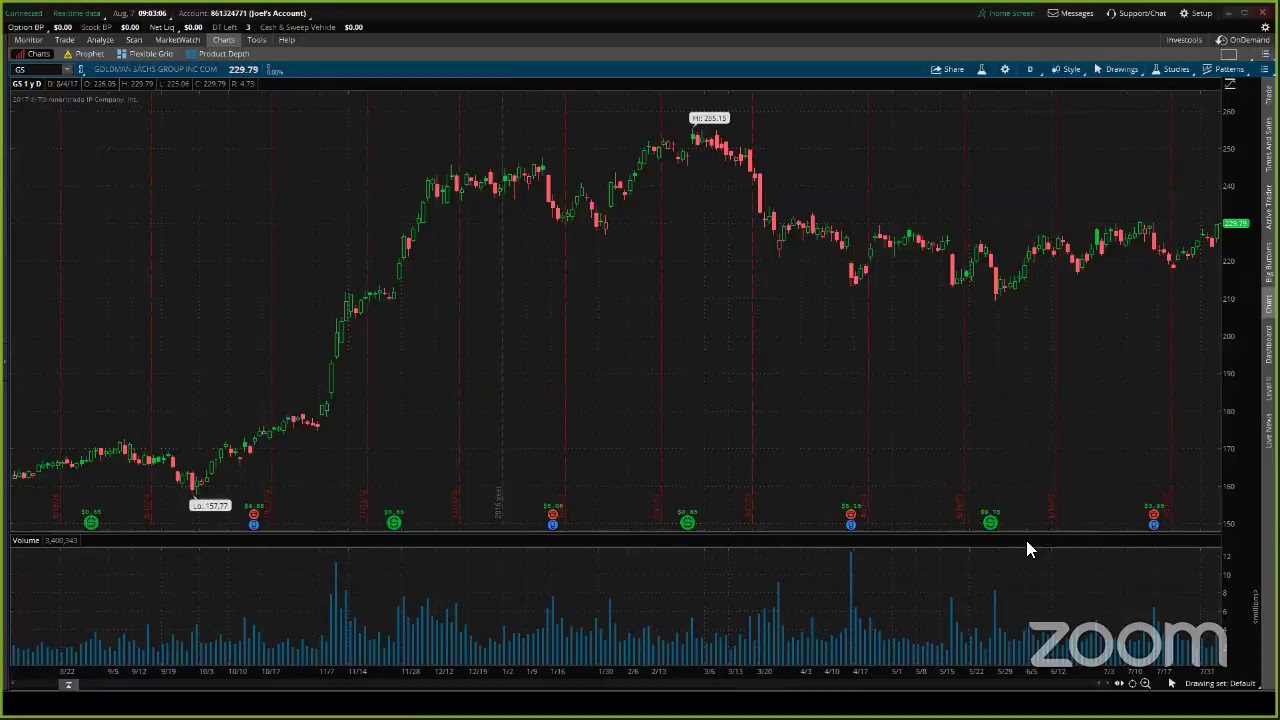Switch to the Analyze tab
Viewport: 1280px width, 720px height.
coord(100,40)
